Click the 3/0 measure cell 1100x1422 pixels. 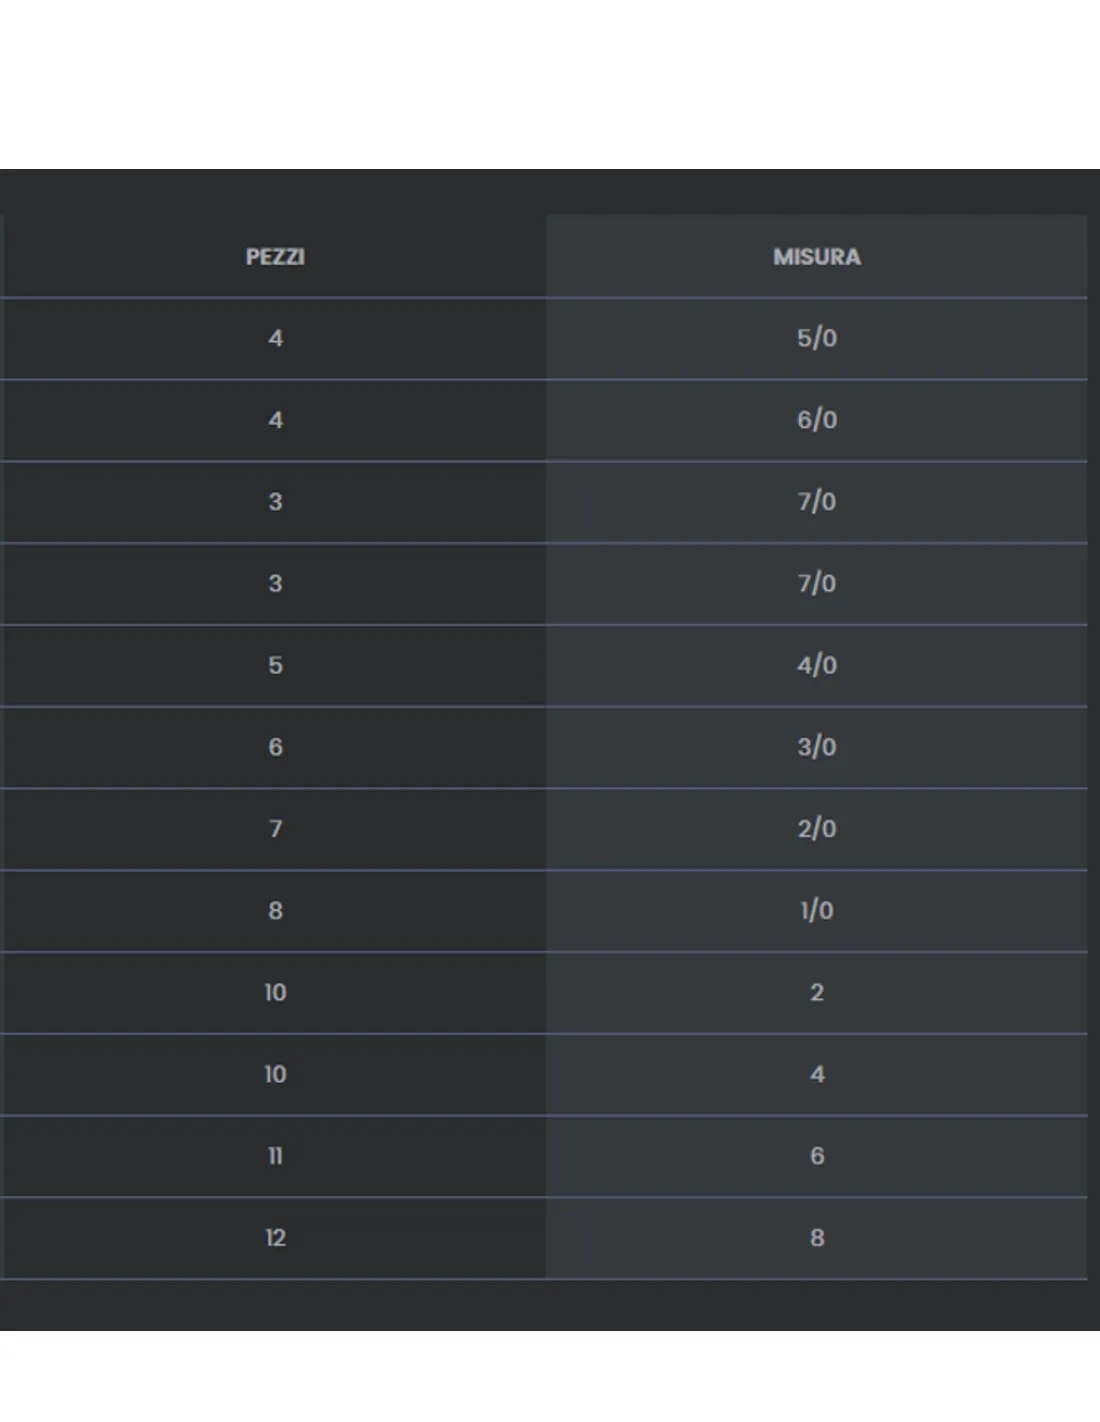tap(816, 748)
